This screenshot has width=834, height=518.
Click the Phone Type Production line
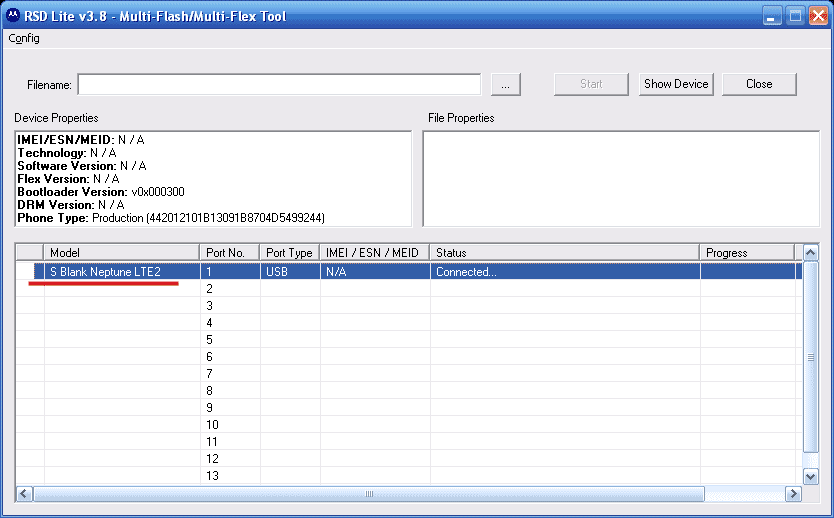click(x=171, y=218)
